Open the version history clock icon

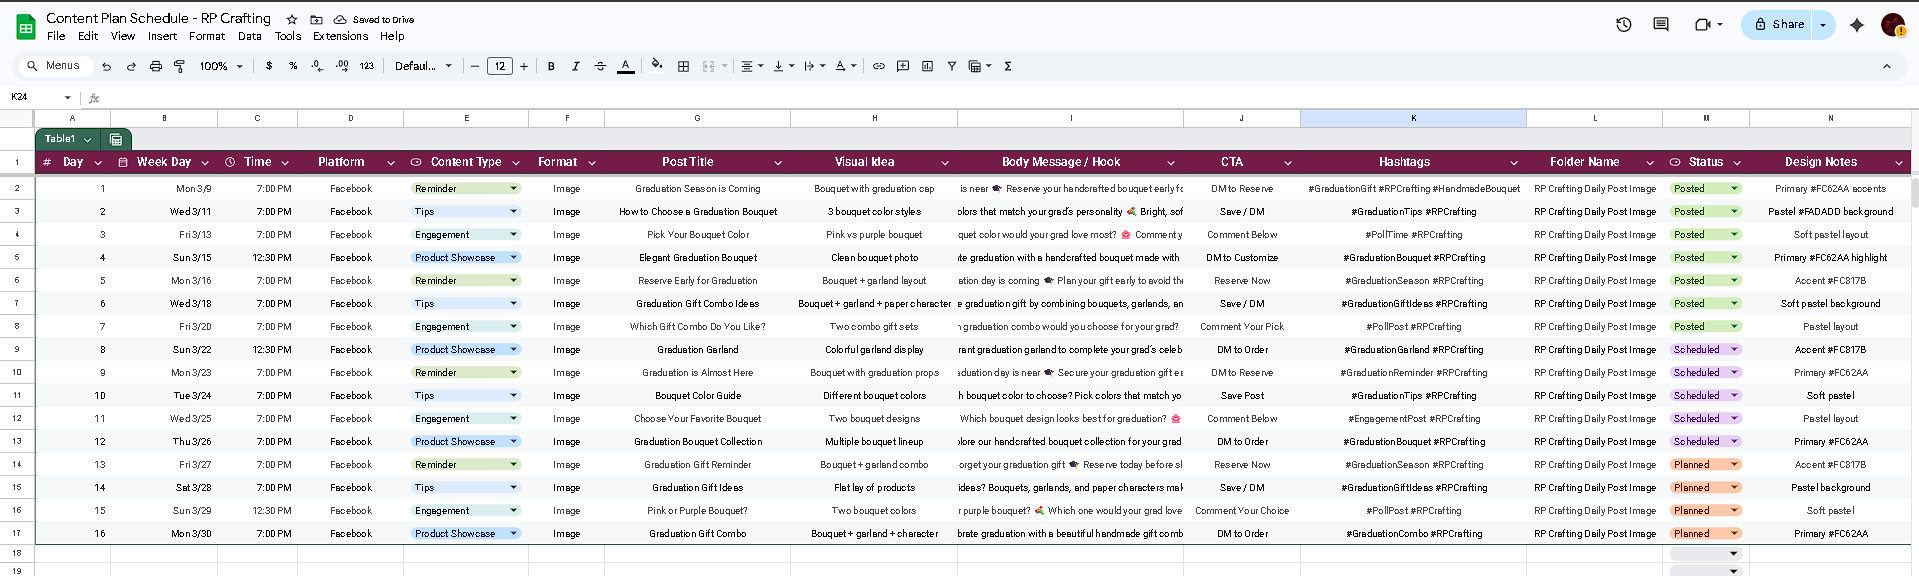click(x=1624, y=24)
